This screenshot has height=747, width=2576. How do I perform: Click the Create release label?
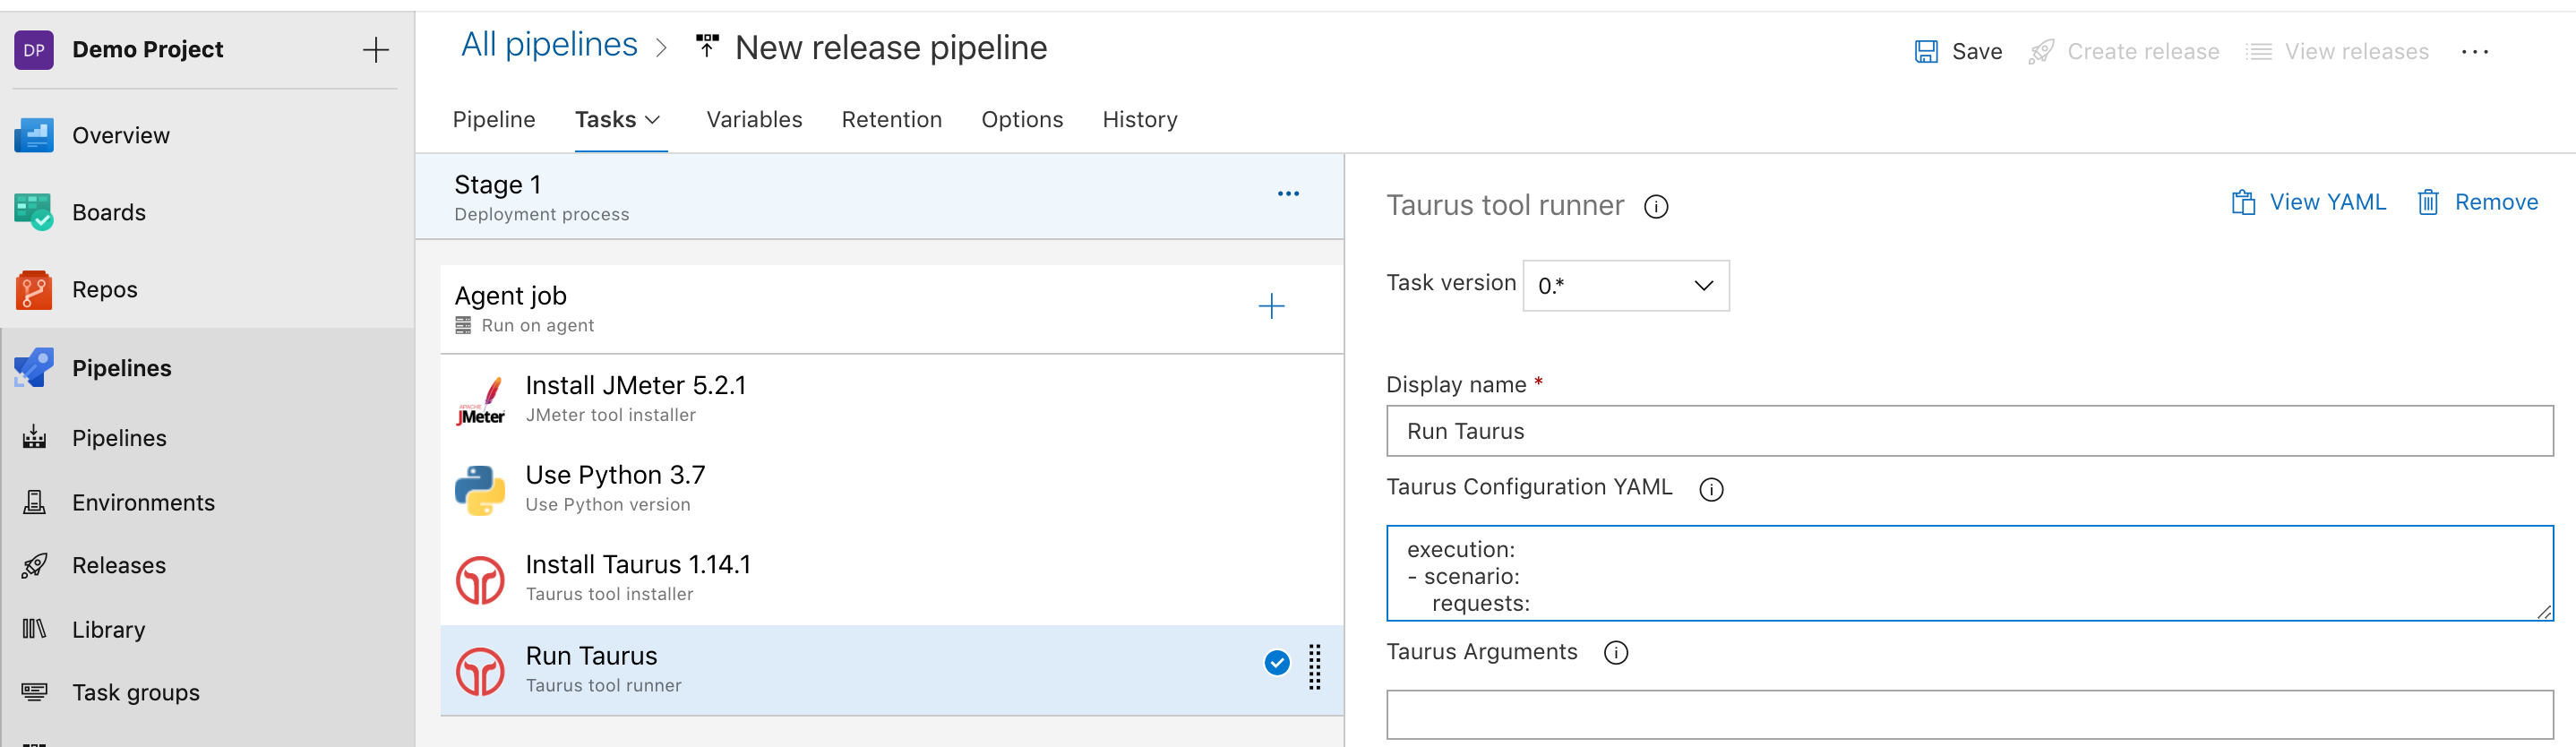[2143, 52]
